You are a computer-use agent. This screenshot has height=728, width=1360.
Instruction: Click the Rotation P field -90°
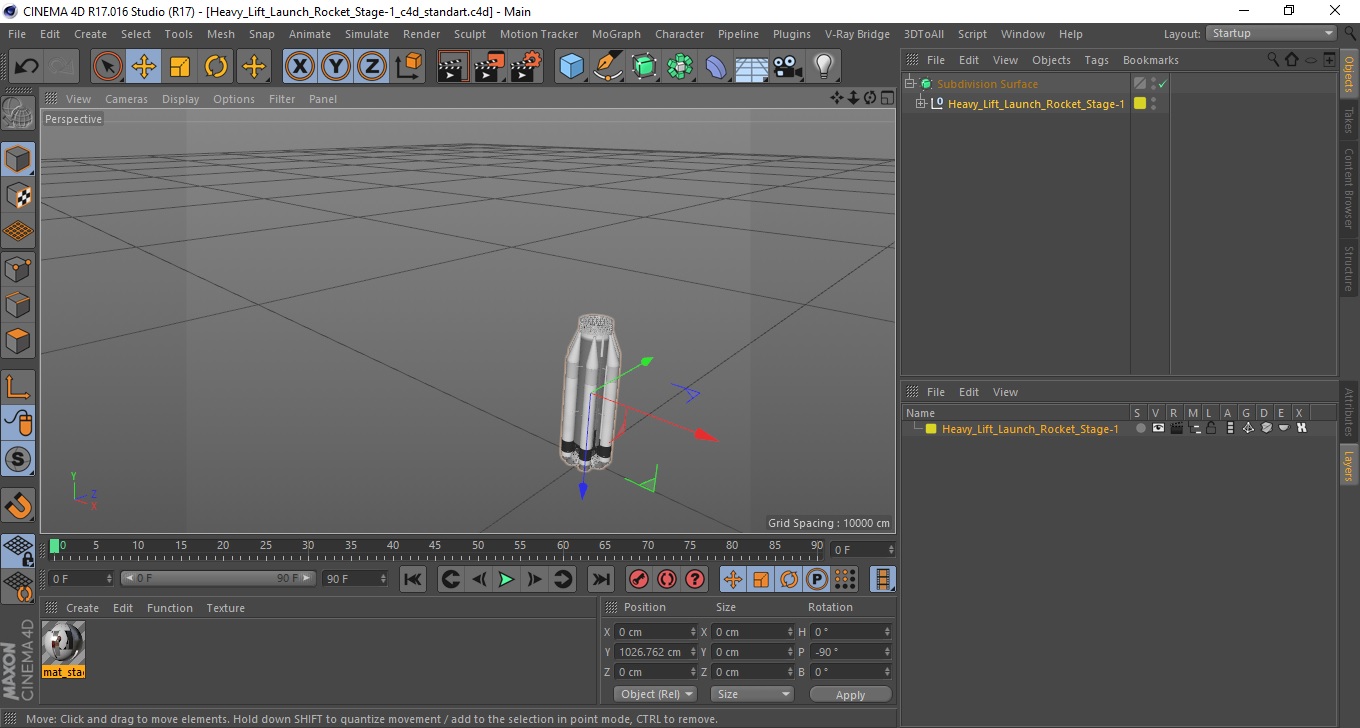[x=851, y=652]
